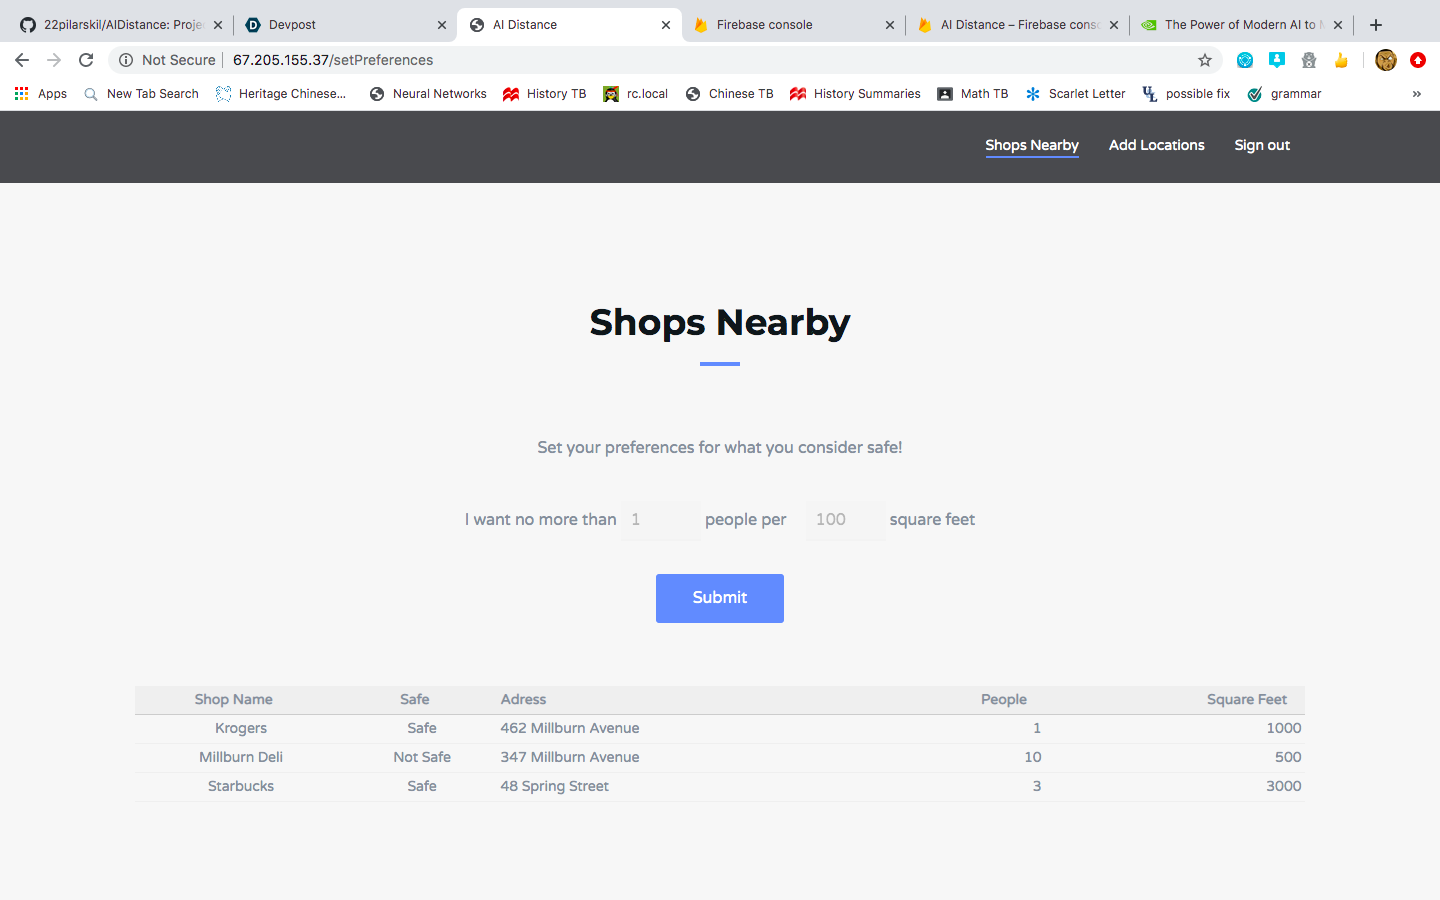
Task: Click the red extension icon in toolbar
Action: point(1418,60)
